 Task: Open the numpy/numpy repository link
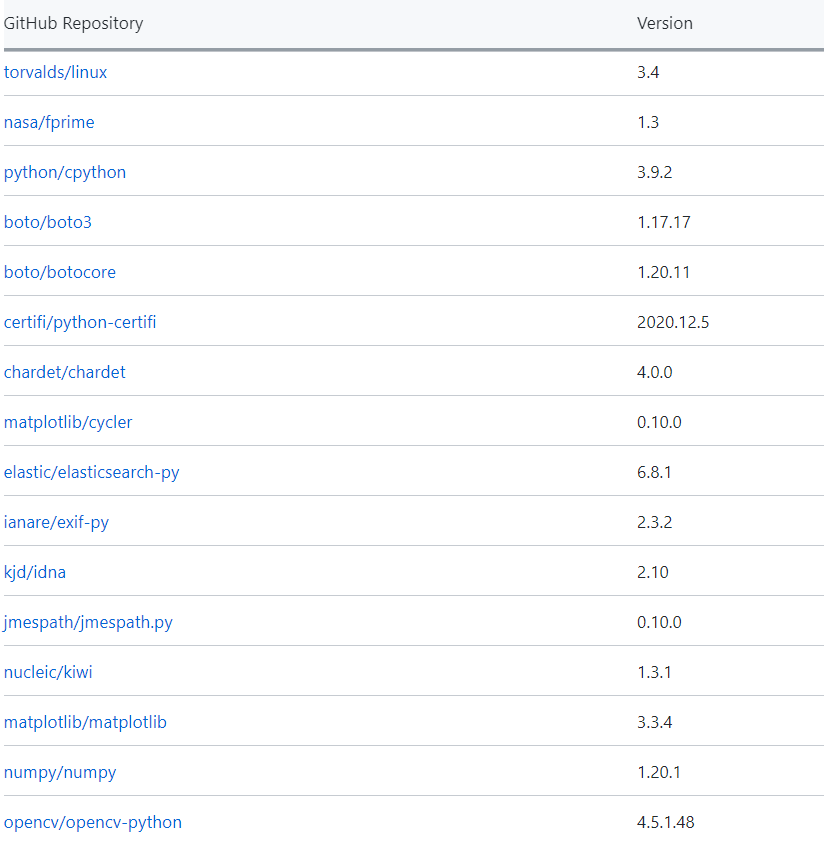pyautogui.click(x=60, y=772)
